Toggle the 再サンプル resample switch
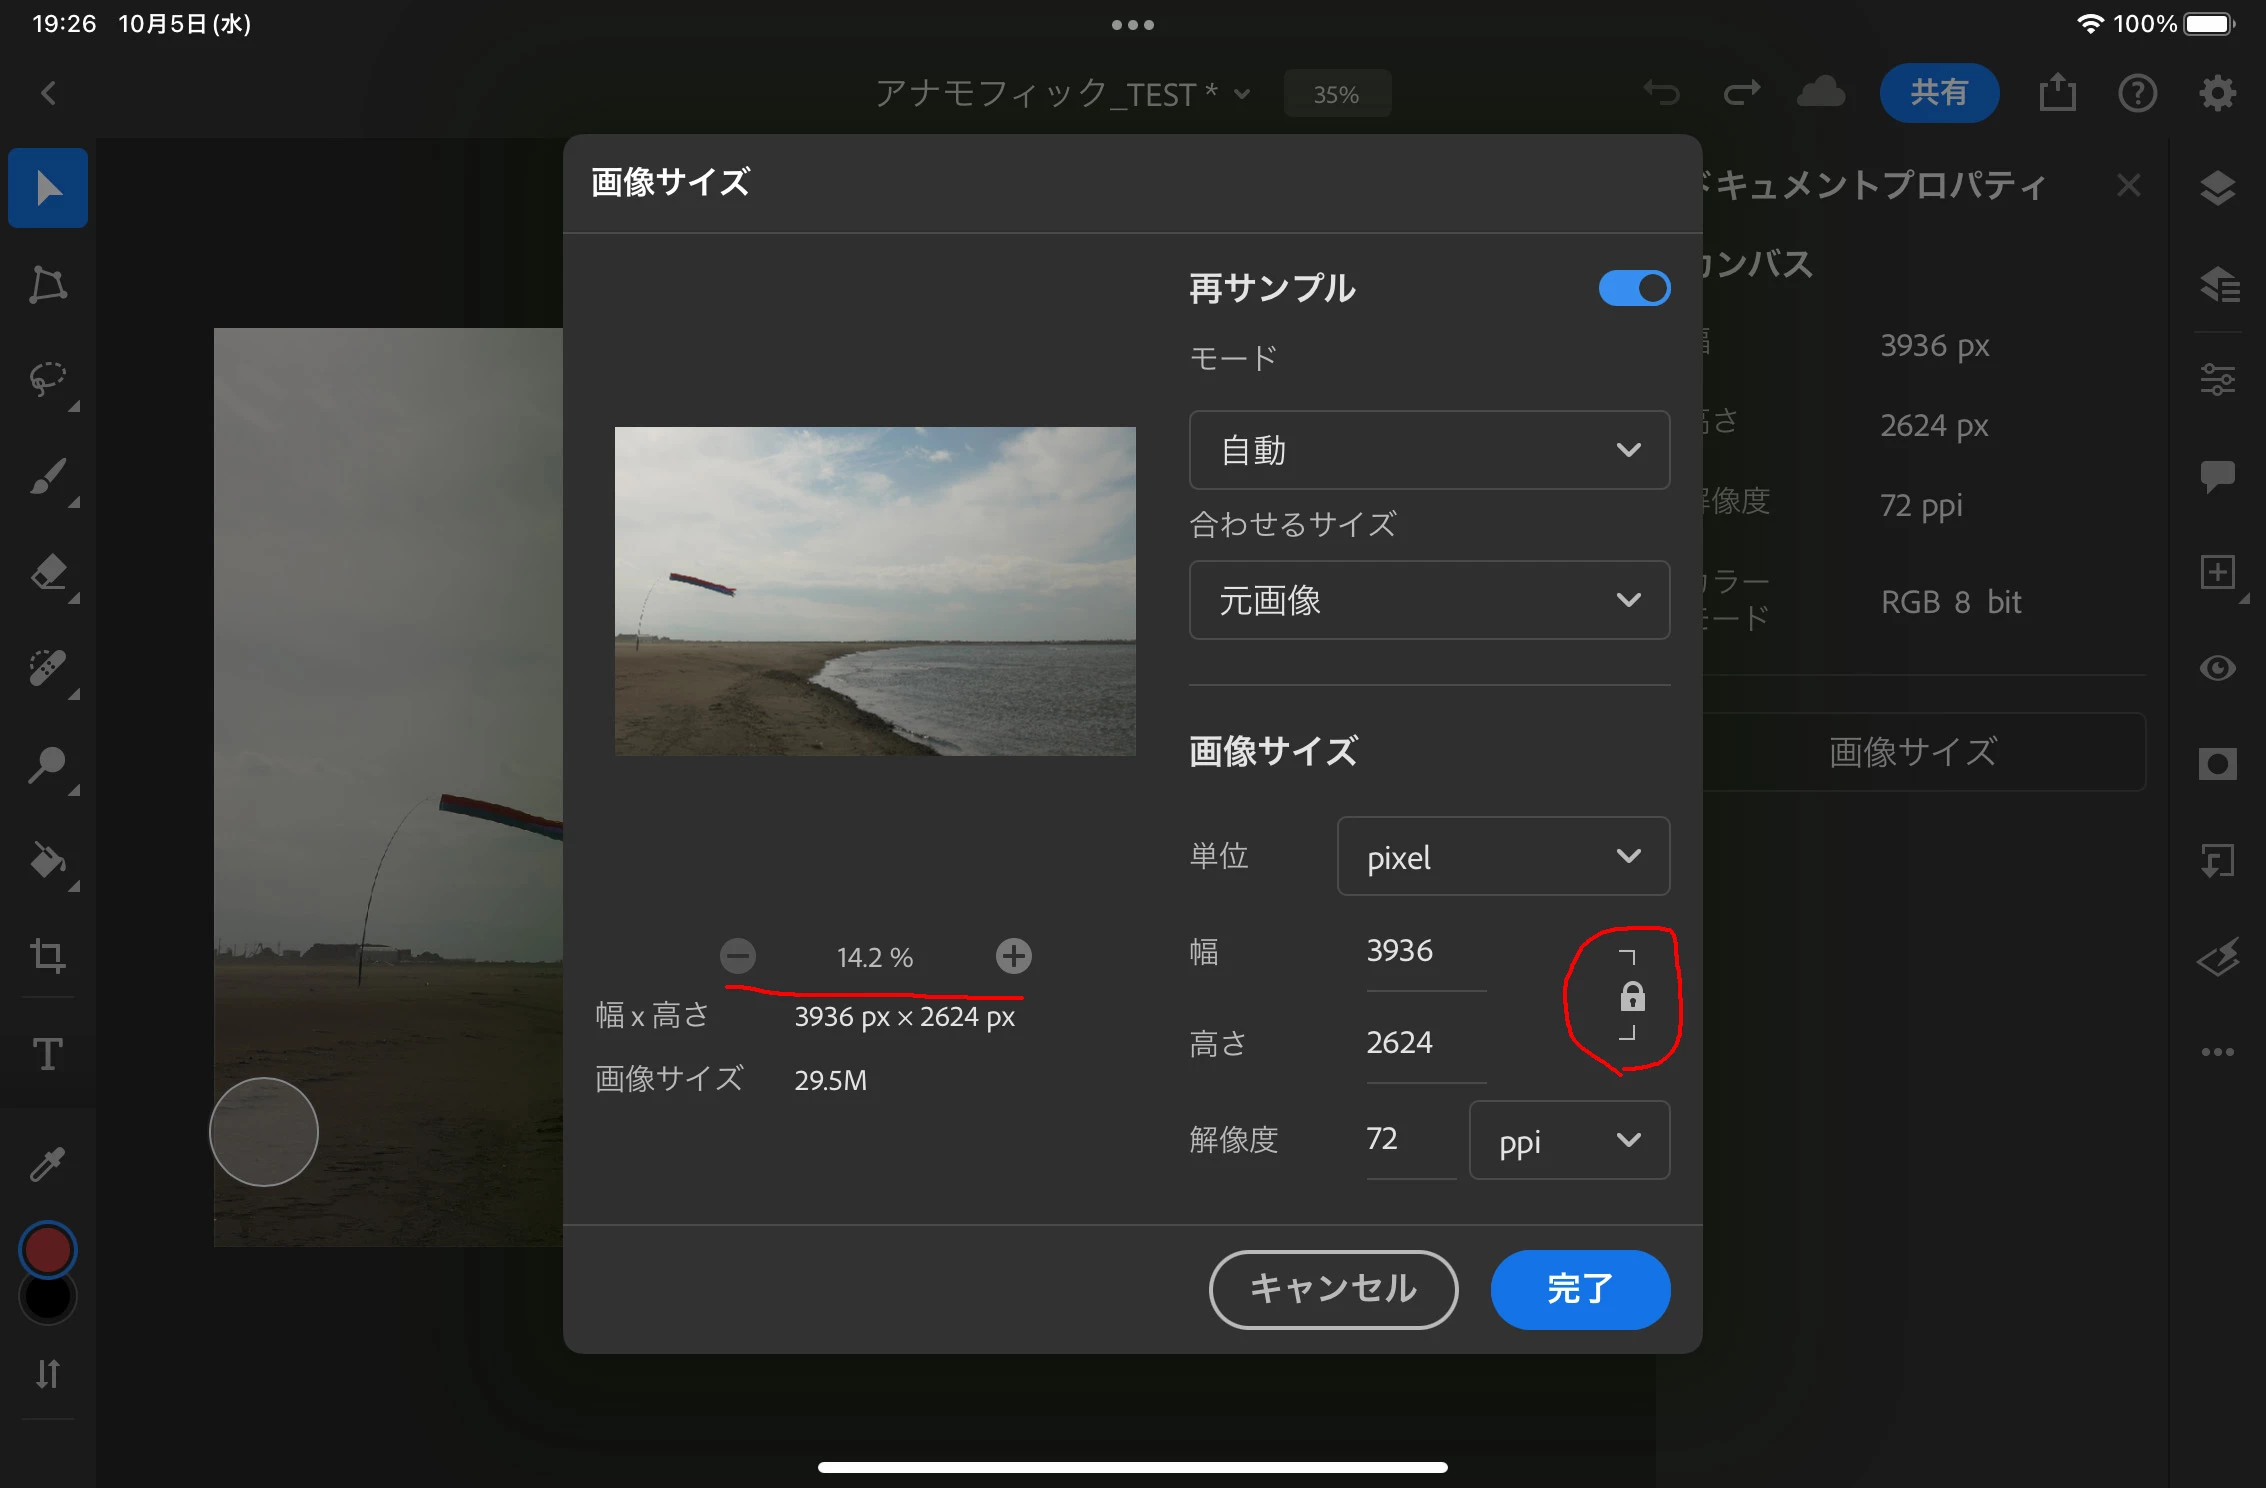 [1634, 289]
